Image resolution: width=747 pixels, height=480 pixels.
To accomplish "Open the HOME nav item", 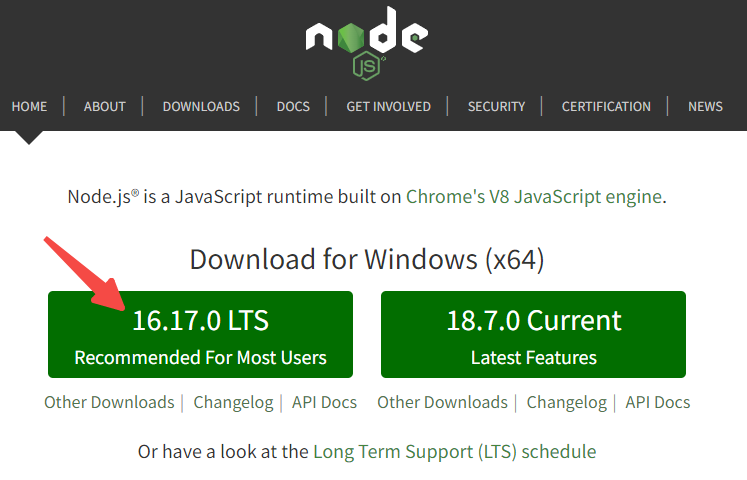I will tap(29, 106).
